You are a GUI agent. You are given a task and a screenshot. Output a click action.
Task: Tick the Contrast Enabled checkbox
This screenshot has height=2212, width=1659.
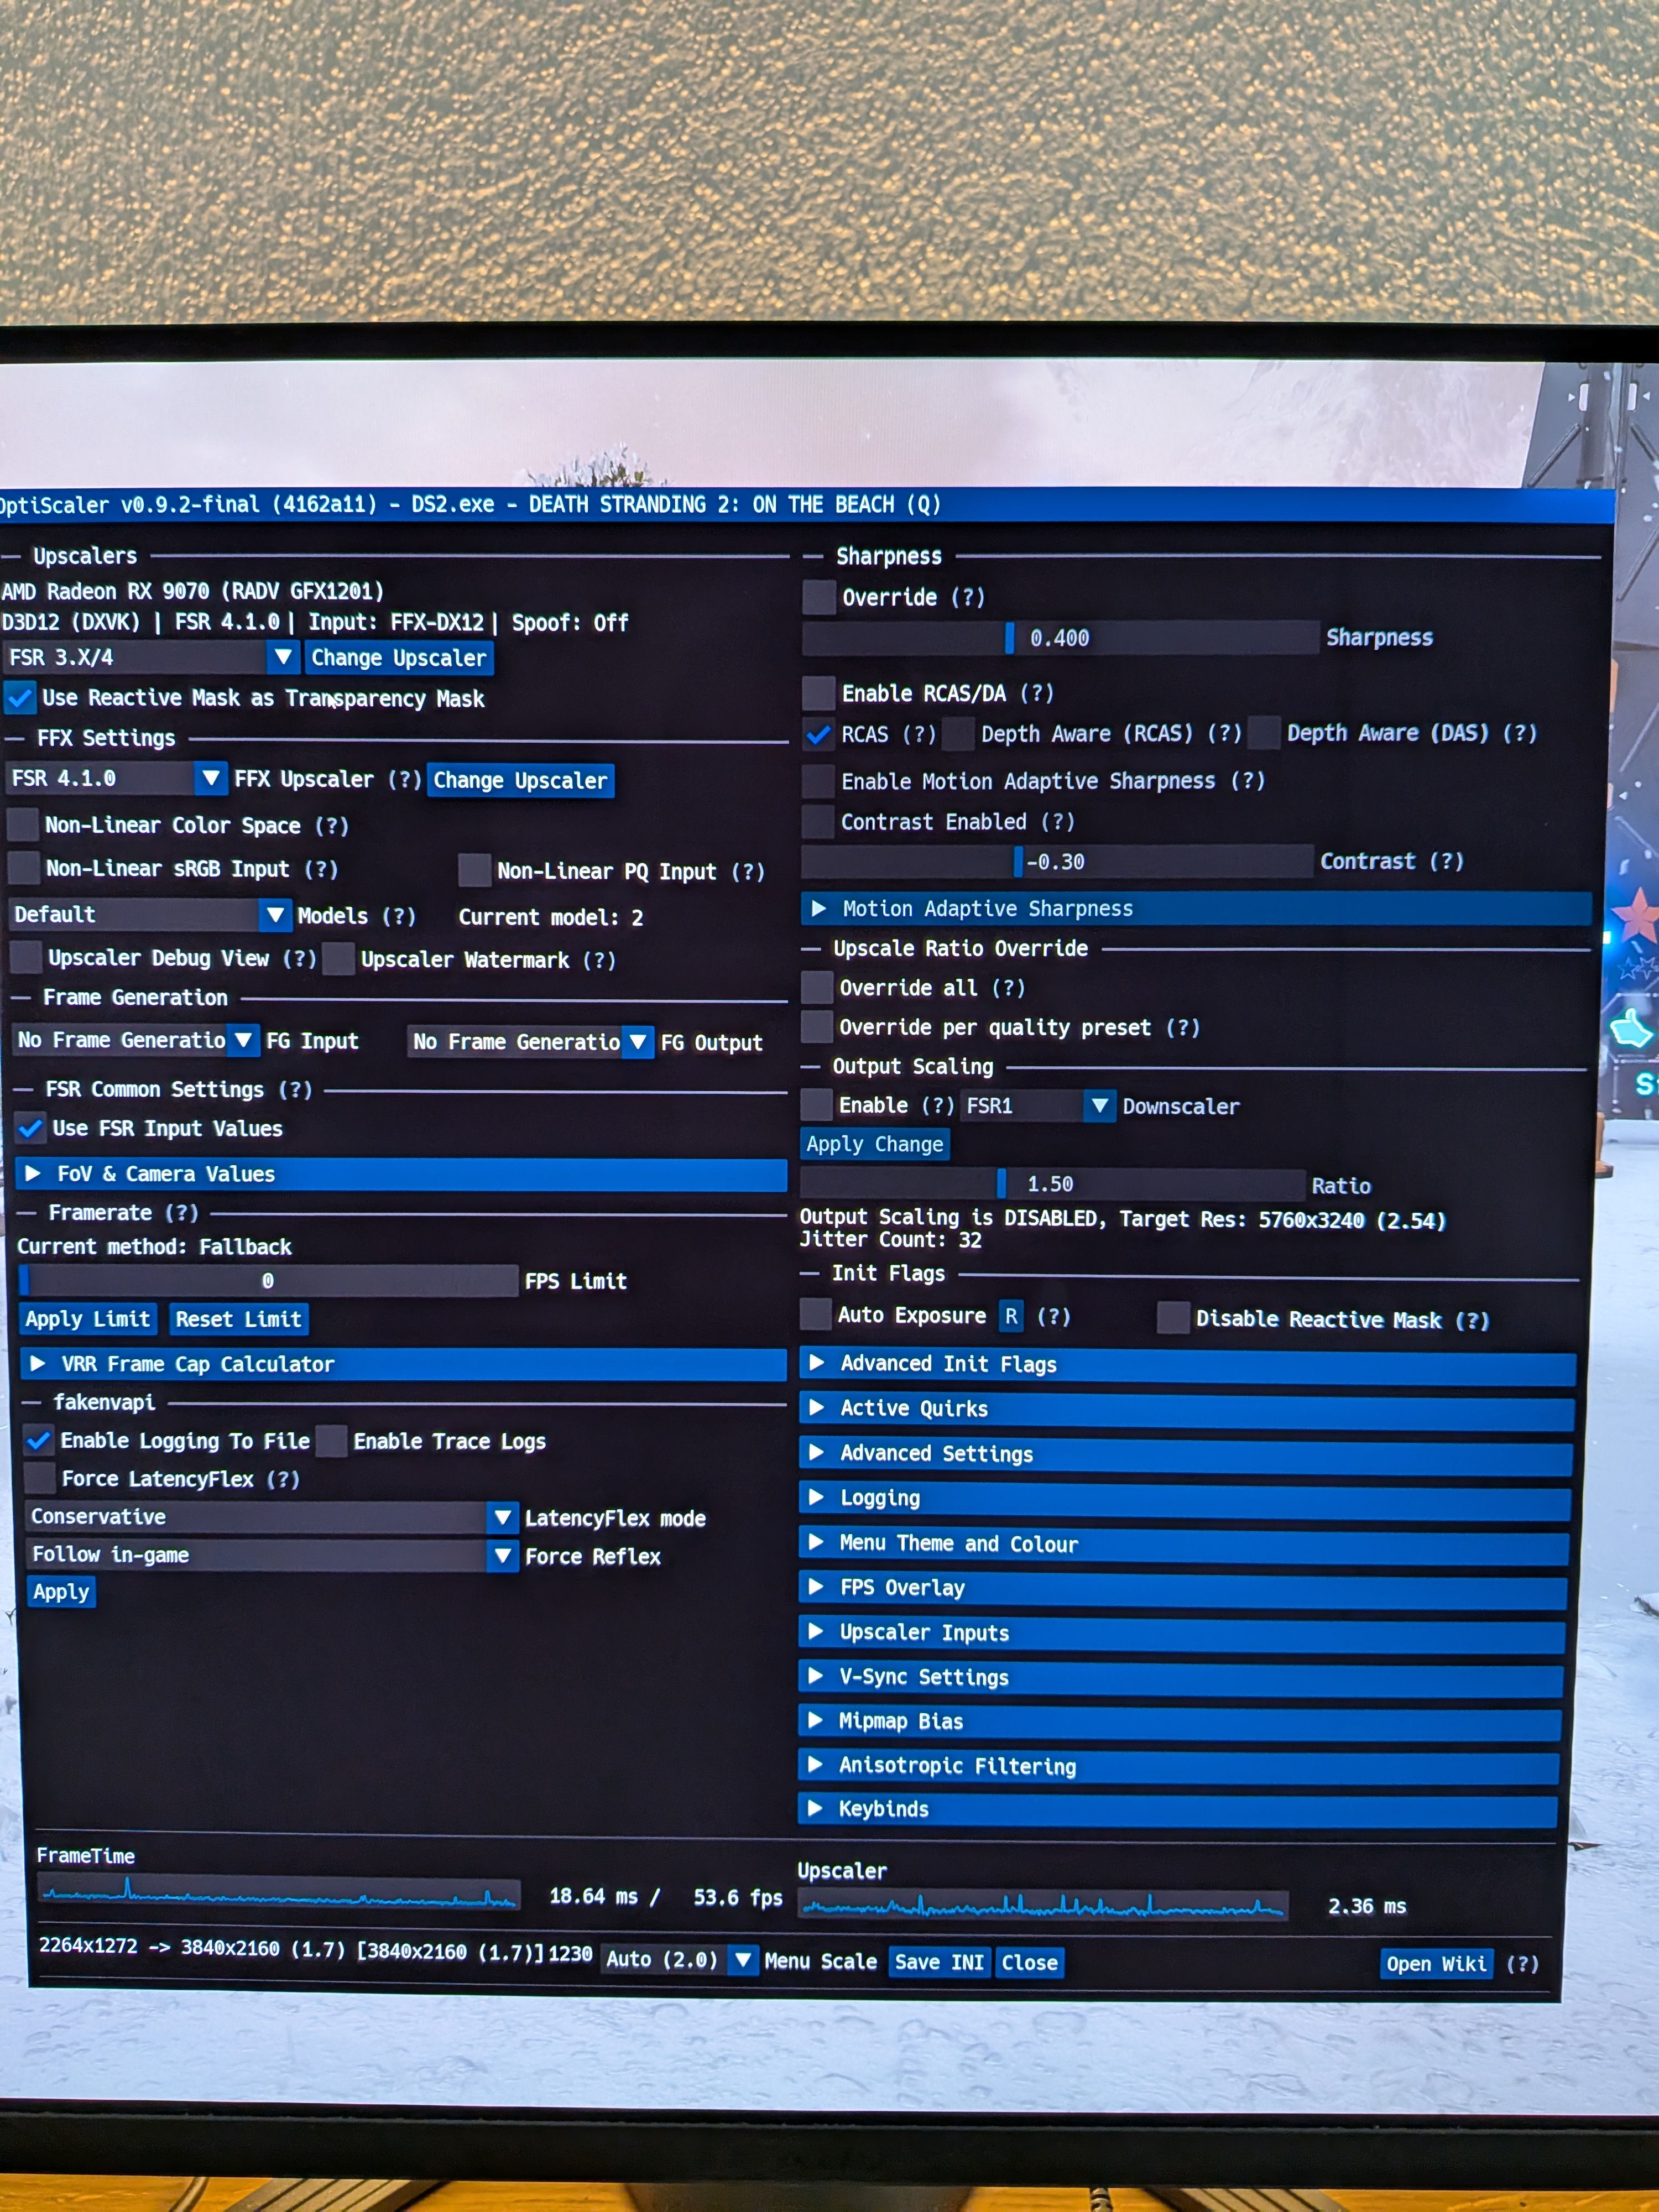point(818,821)
